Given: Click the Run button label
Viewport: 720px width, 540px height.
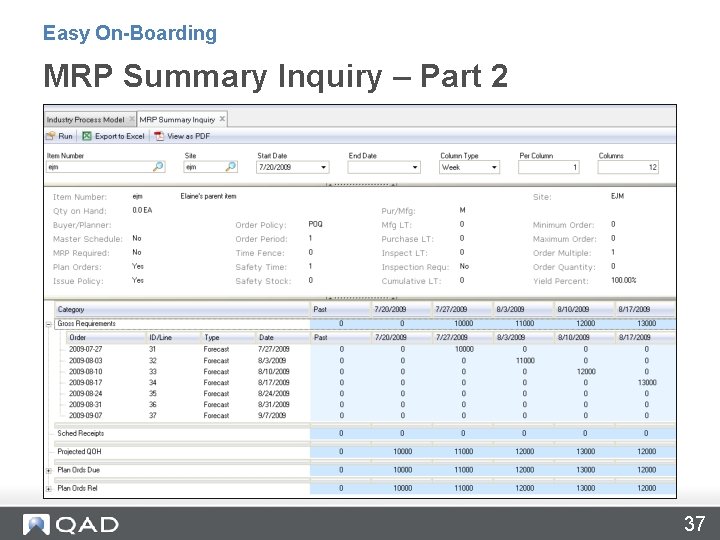Looking at the screenshot, I should 65,136.
